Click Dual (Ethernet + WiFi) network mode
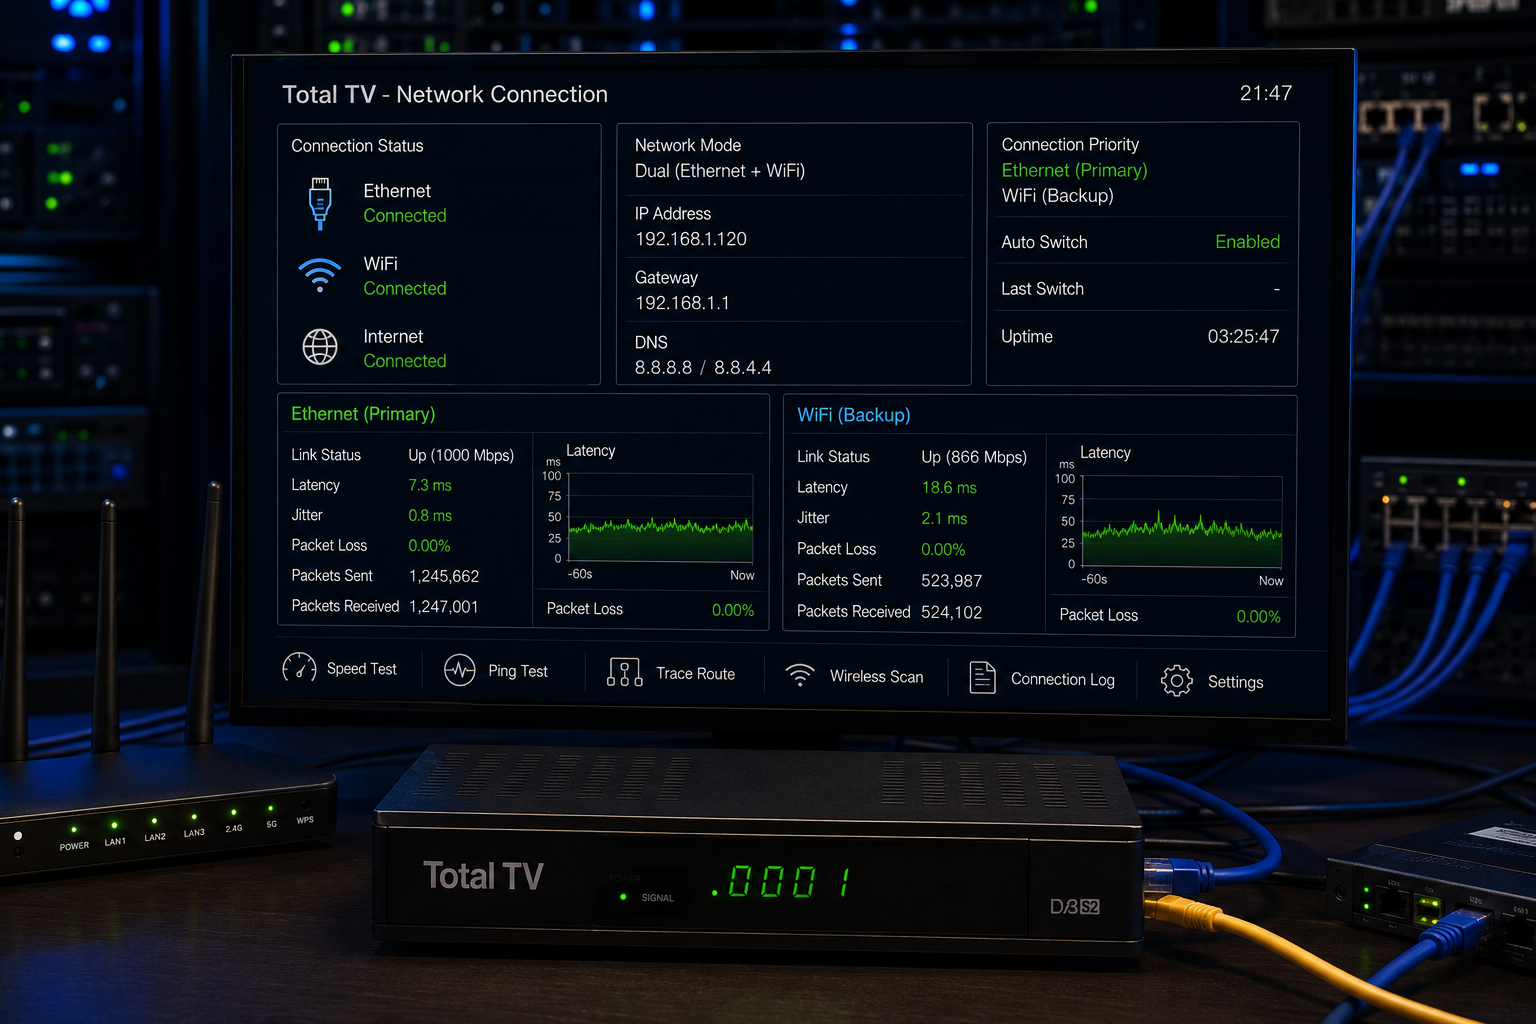This screenshot has width=1536, height=1024. tap(720, 171)
